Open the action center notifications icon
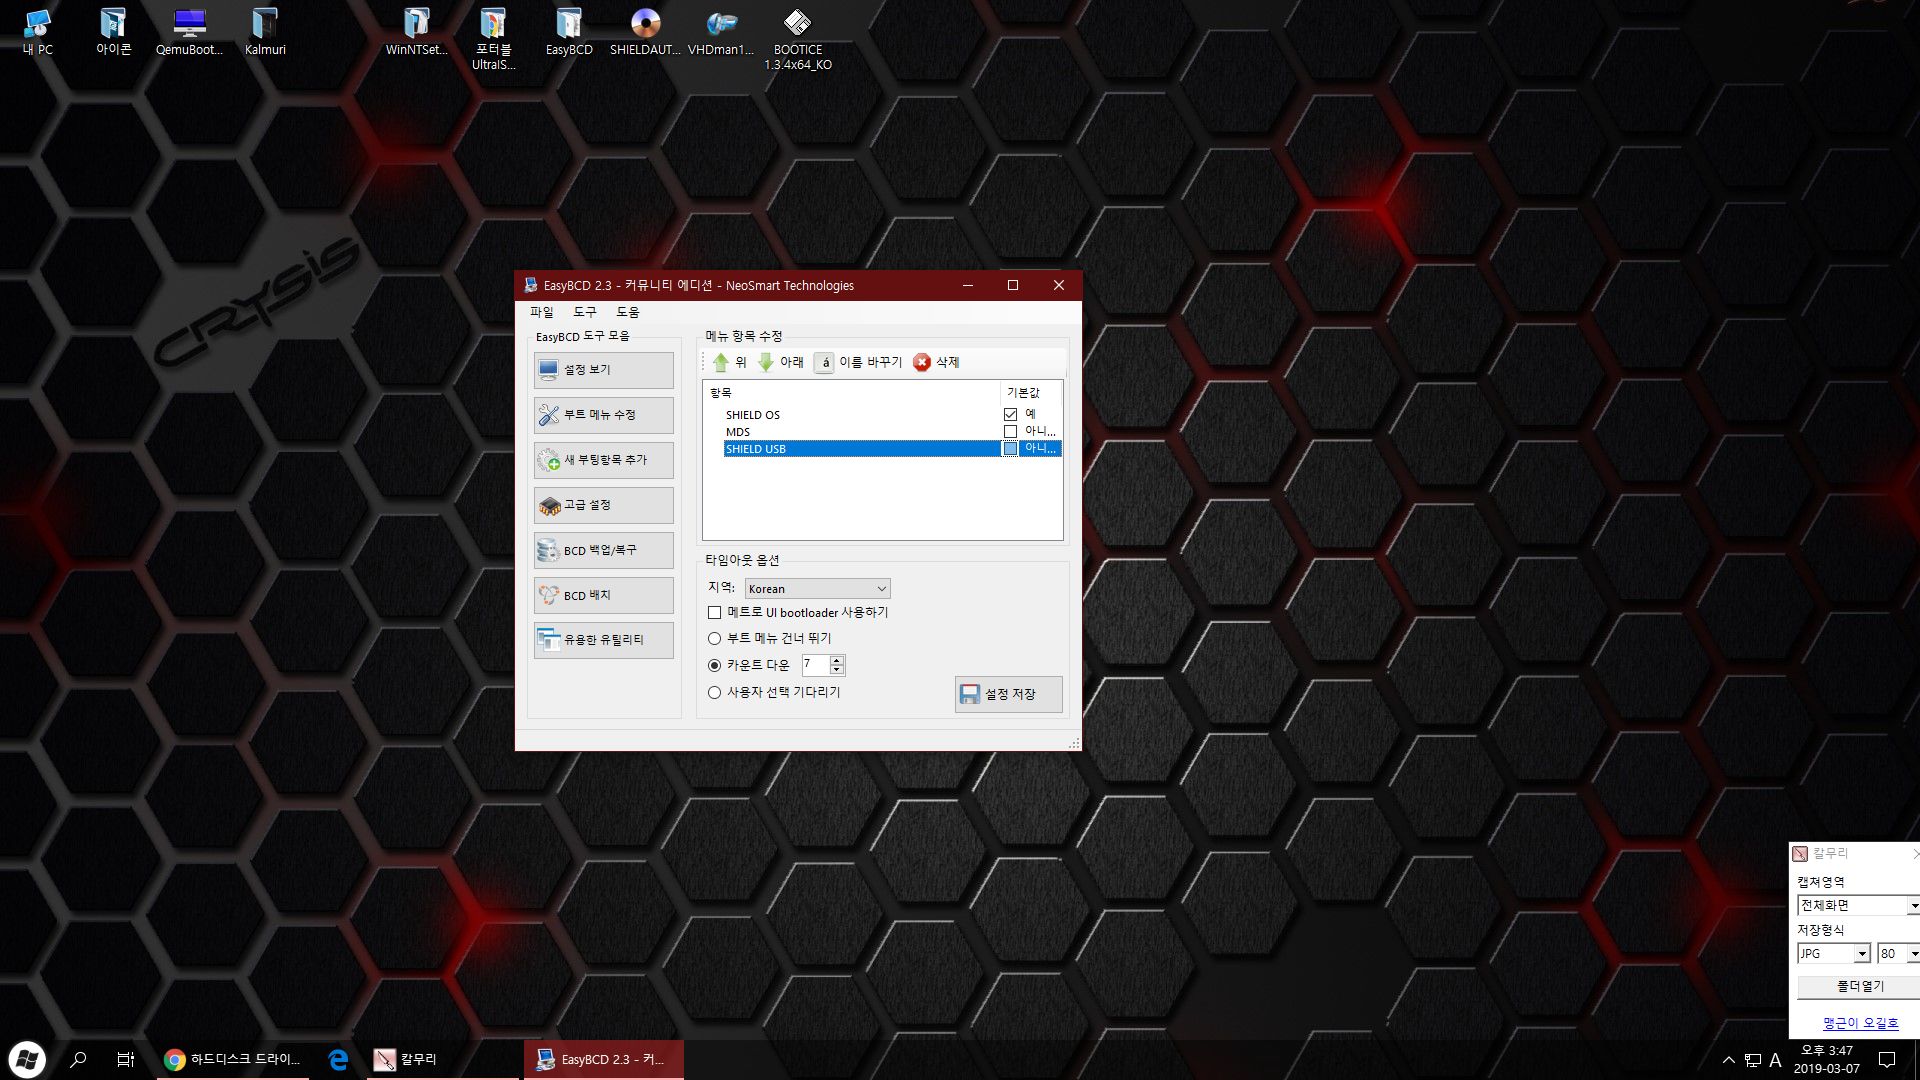Screen dimensions: 1920x1080 tap(1887, 1060)
